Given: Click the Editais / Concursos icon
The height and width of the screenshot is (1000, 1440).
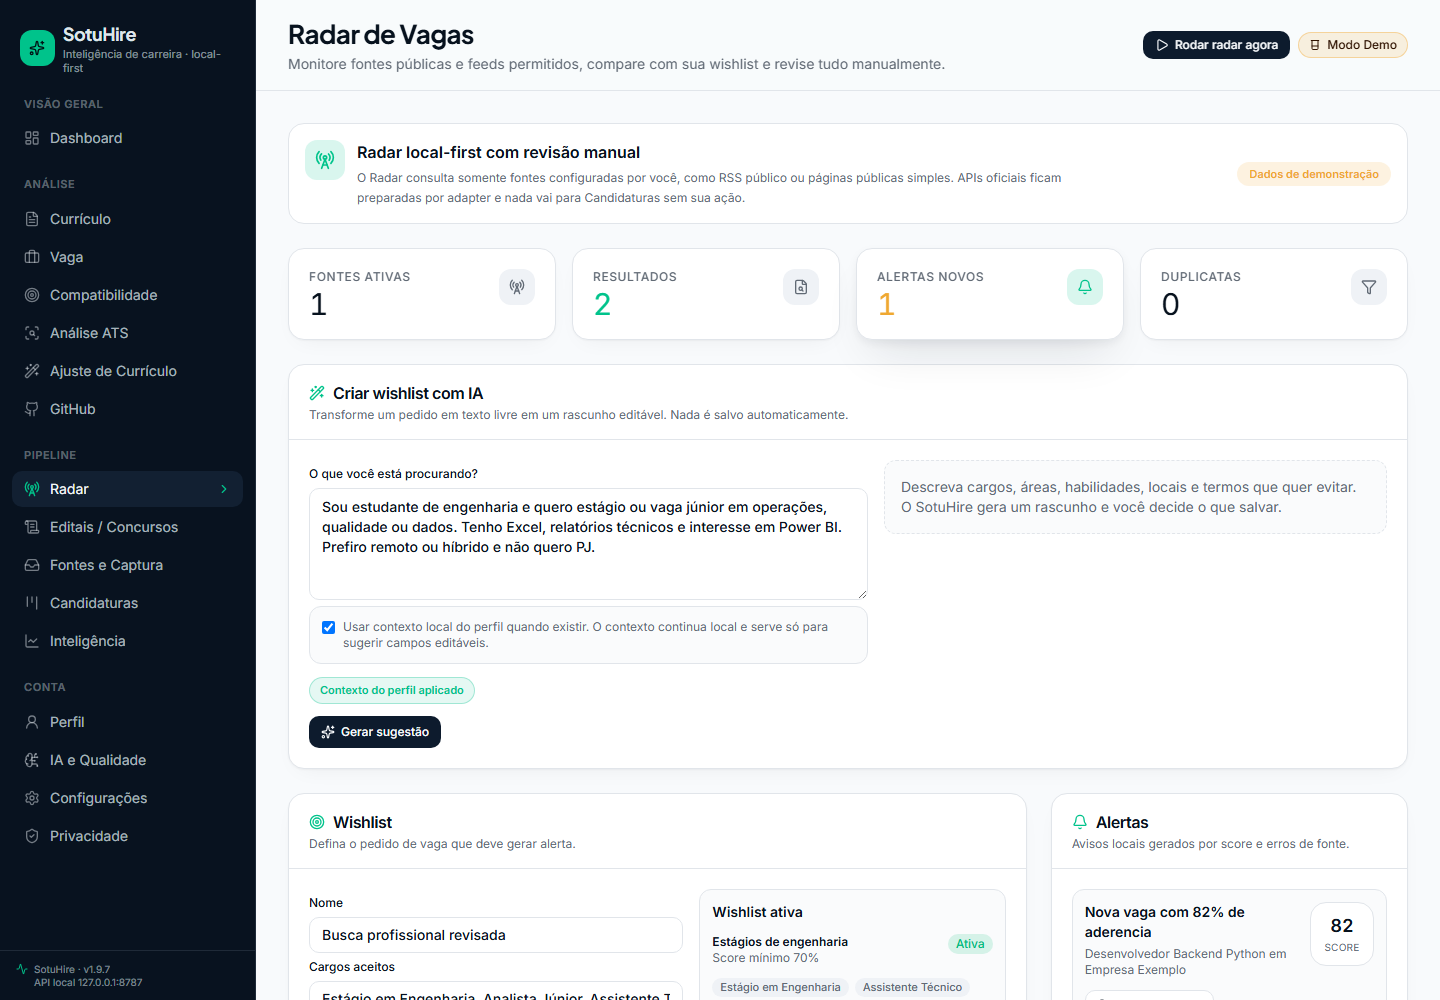Looking at the screenshot, I should click(32, 527).
